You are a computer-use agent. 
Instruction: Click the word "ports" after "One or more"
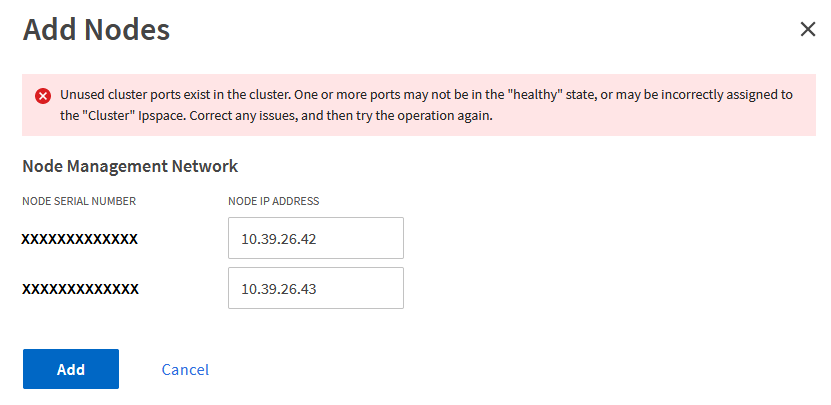(x=398, y=95)
